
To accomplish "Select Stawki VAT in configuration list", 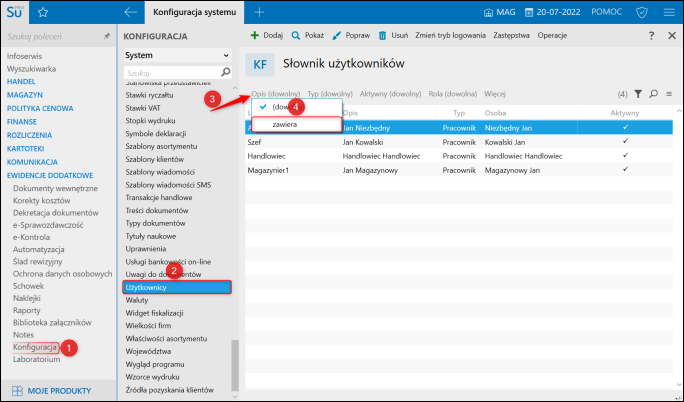I will 143,108.
